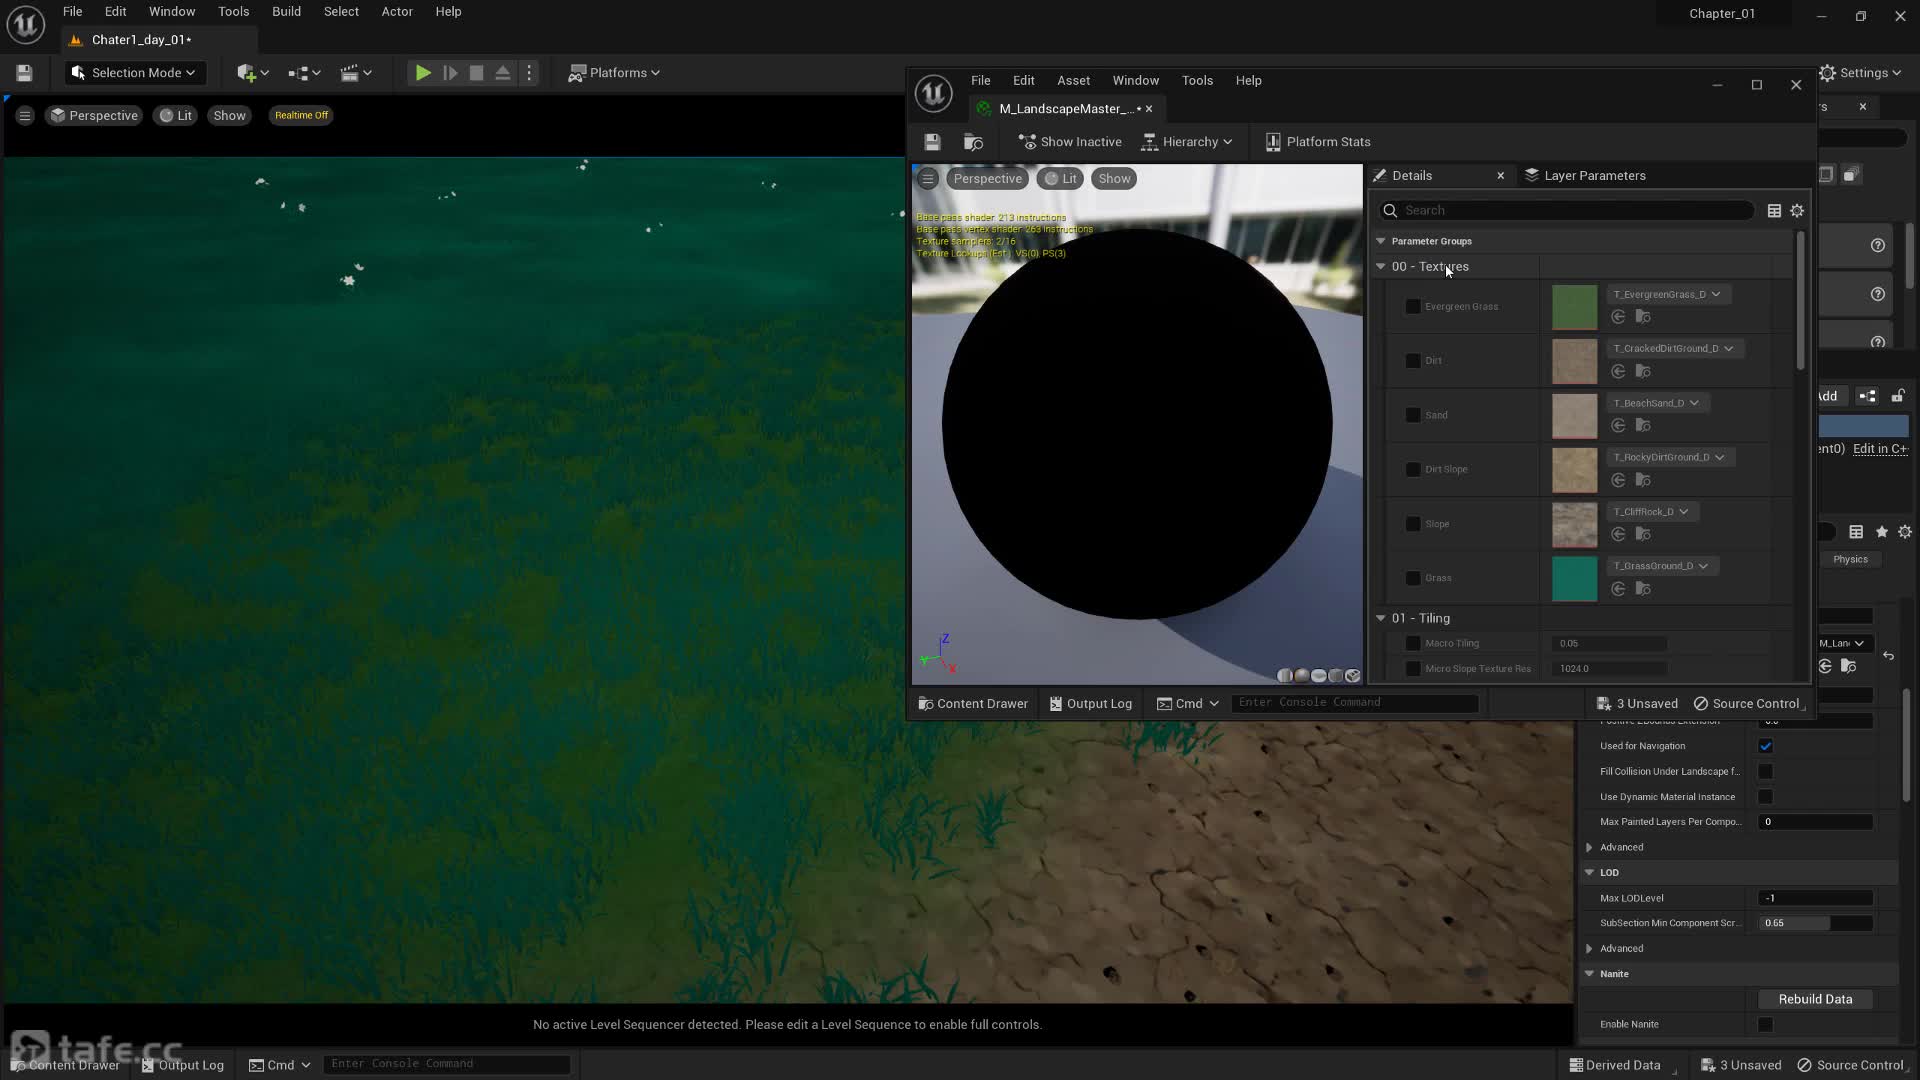Enable the Macro Tiling parameter checkbox
This screenshot has width=1920, height=1080.
(1413, 644)
